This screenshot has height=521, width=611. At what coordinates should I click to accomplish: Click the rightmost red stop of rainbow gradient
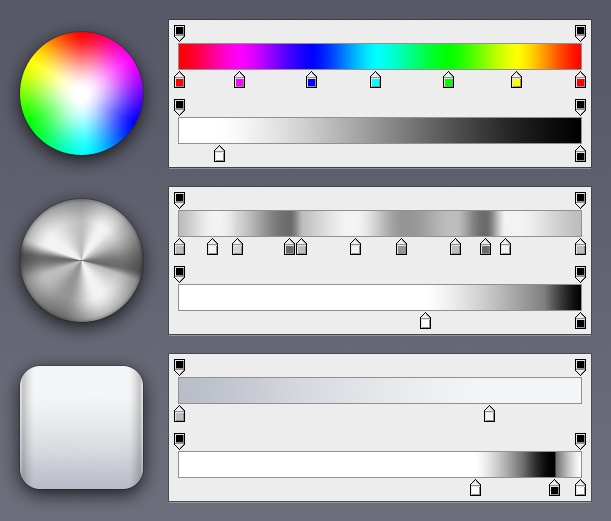click(580, 81)
